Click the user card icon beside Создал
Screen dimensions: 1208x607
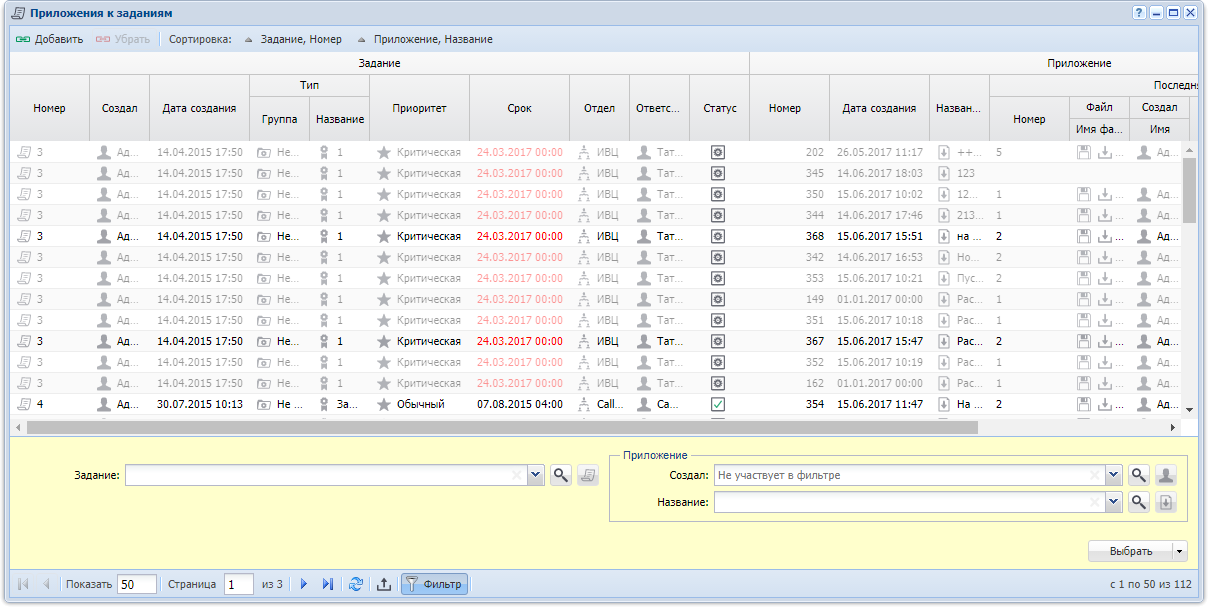click(1166, 476)
